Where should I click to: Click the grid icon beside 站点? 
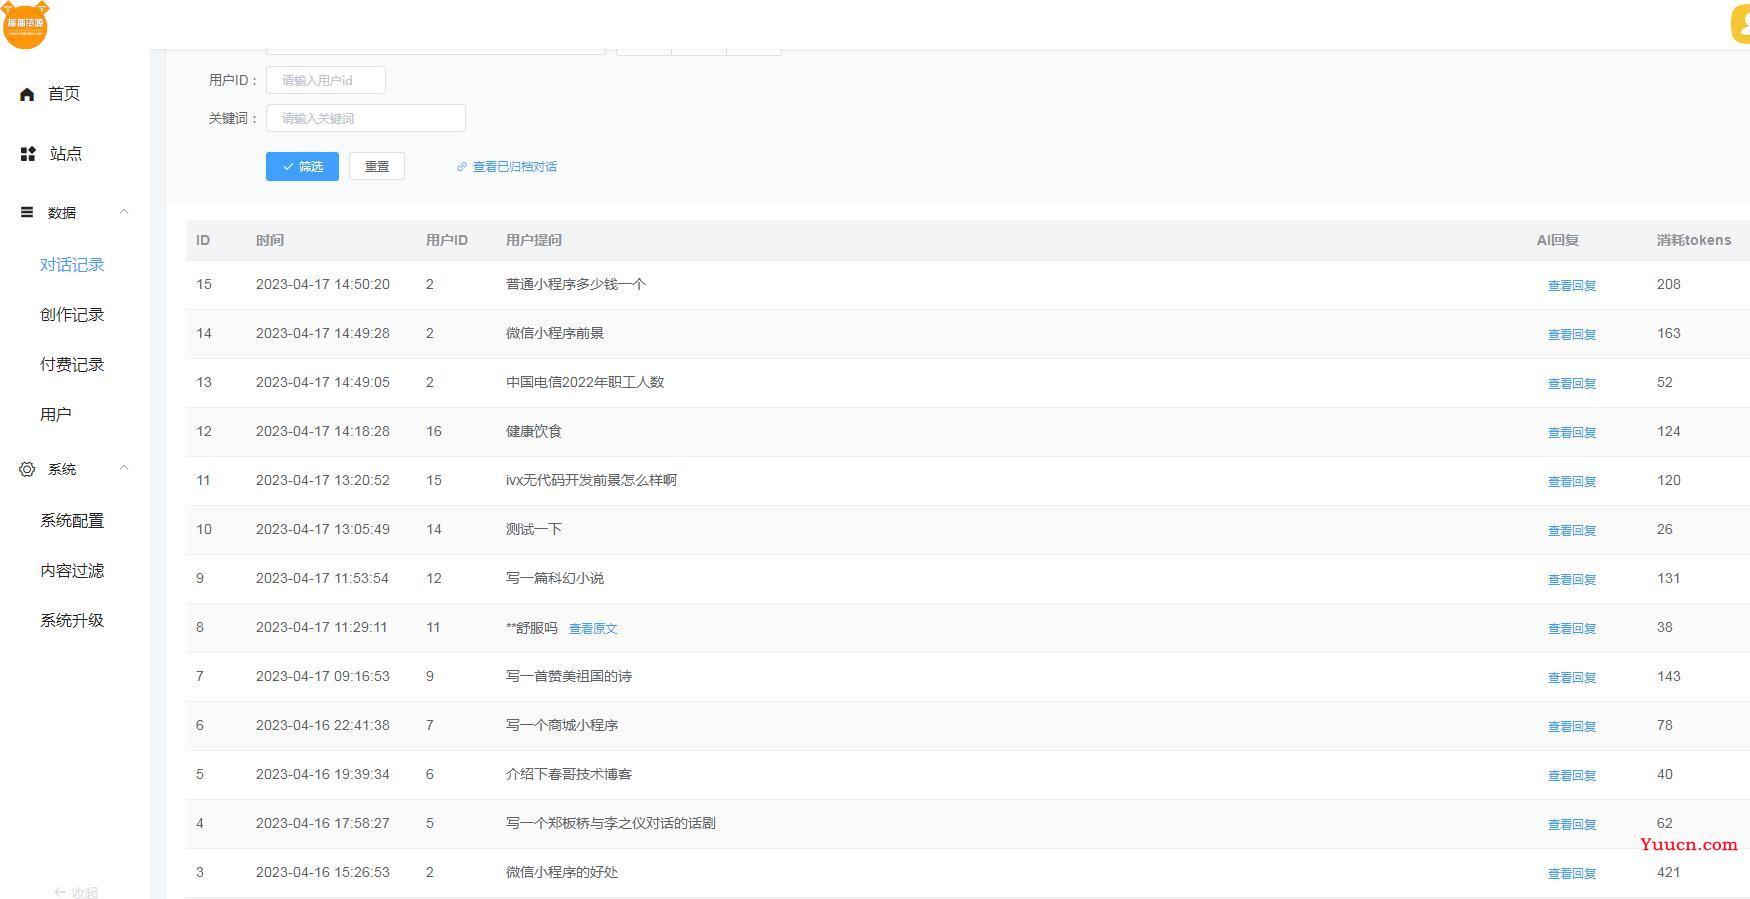[28, 154]
